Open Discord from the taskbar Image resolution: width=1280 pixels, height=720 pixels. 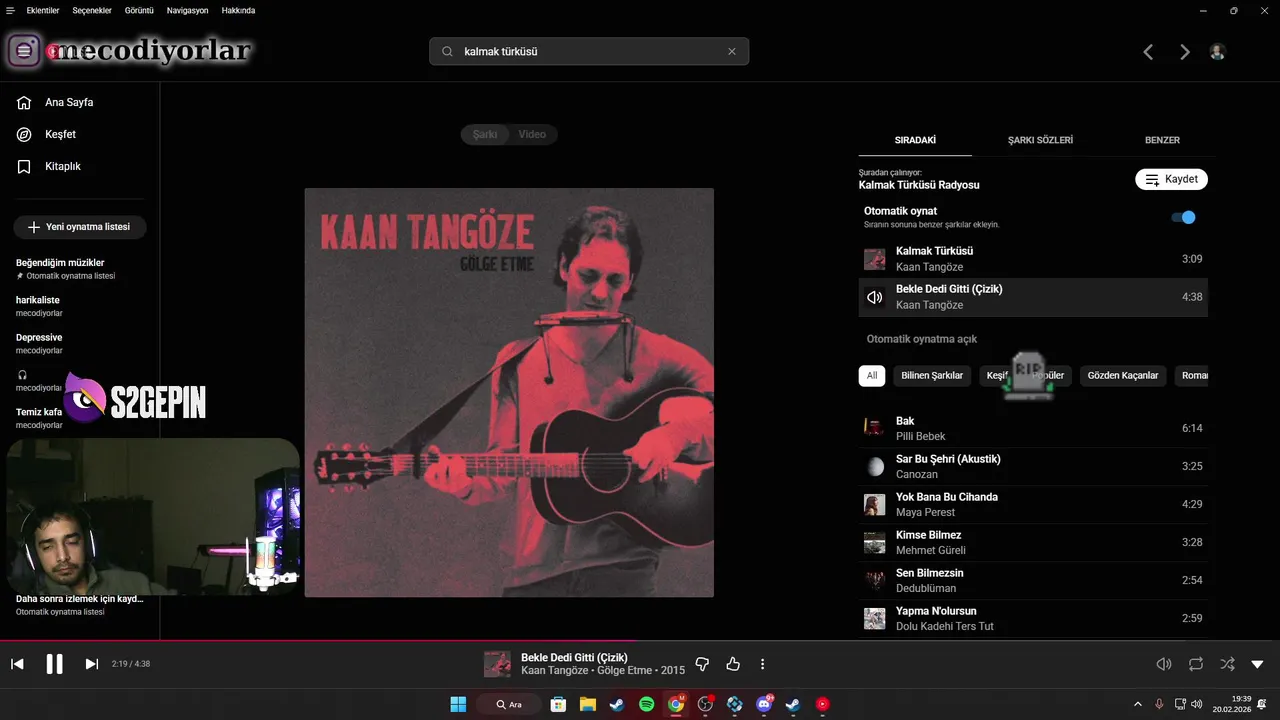(x=764, y=704)
